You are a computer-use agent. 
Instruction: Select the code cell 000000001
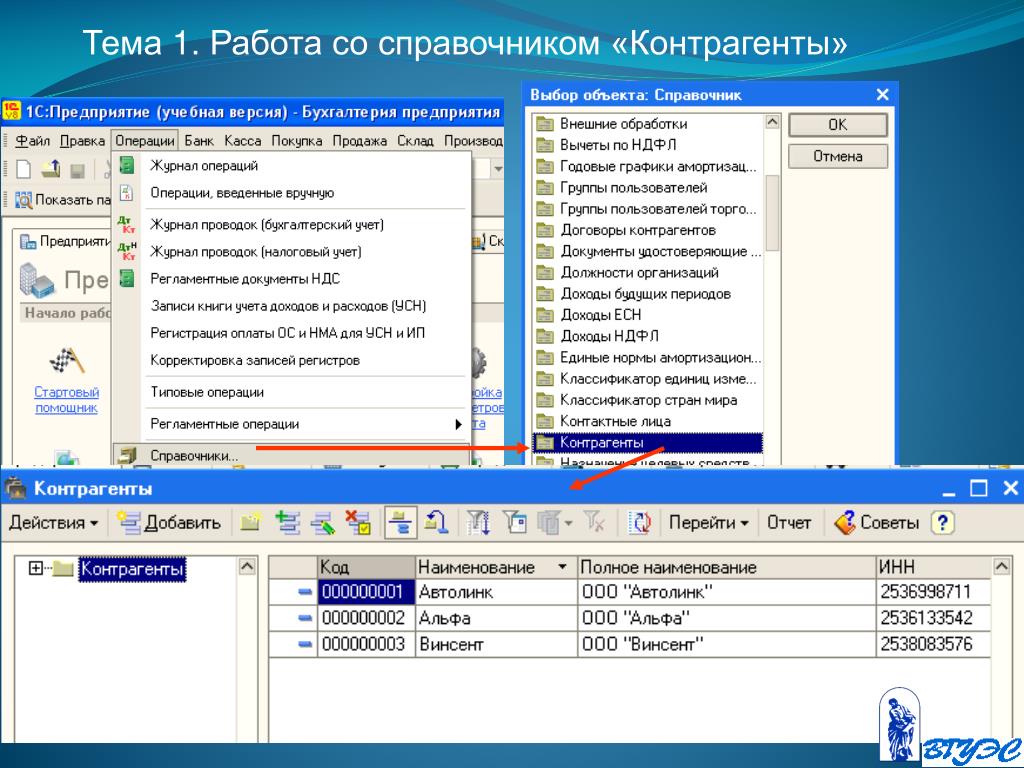pyautogui.click(x=366, y=592)
